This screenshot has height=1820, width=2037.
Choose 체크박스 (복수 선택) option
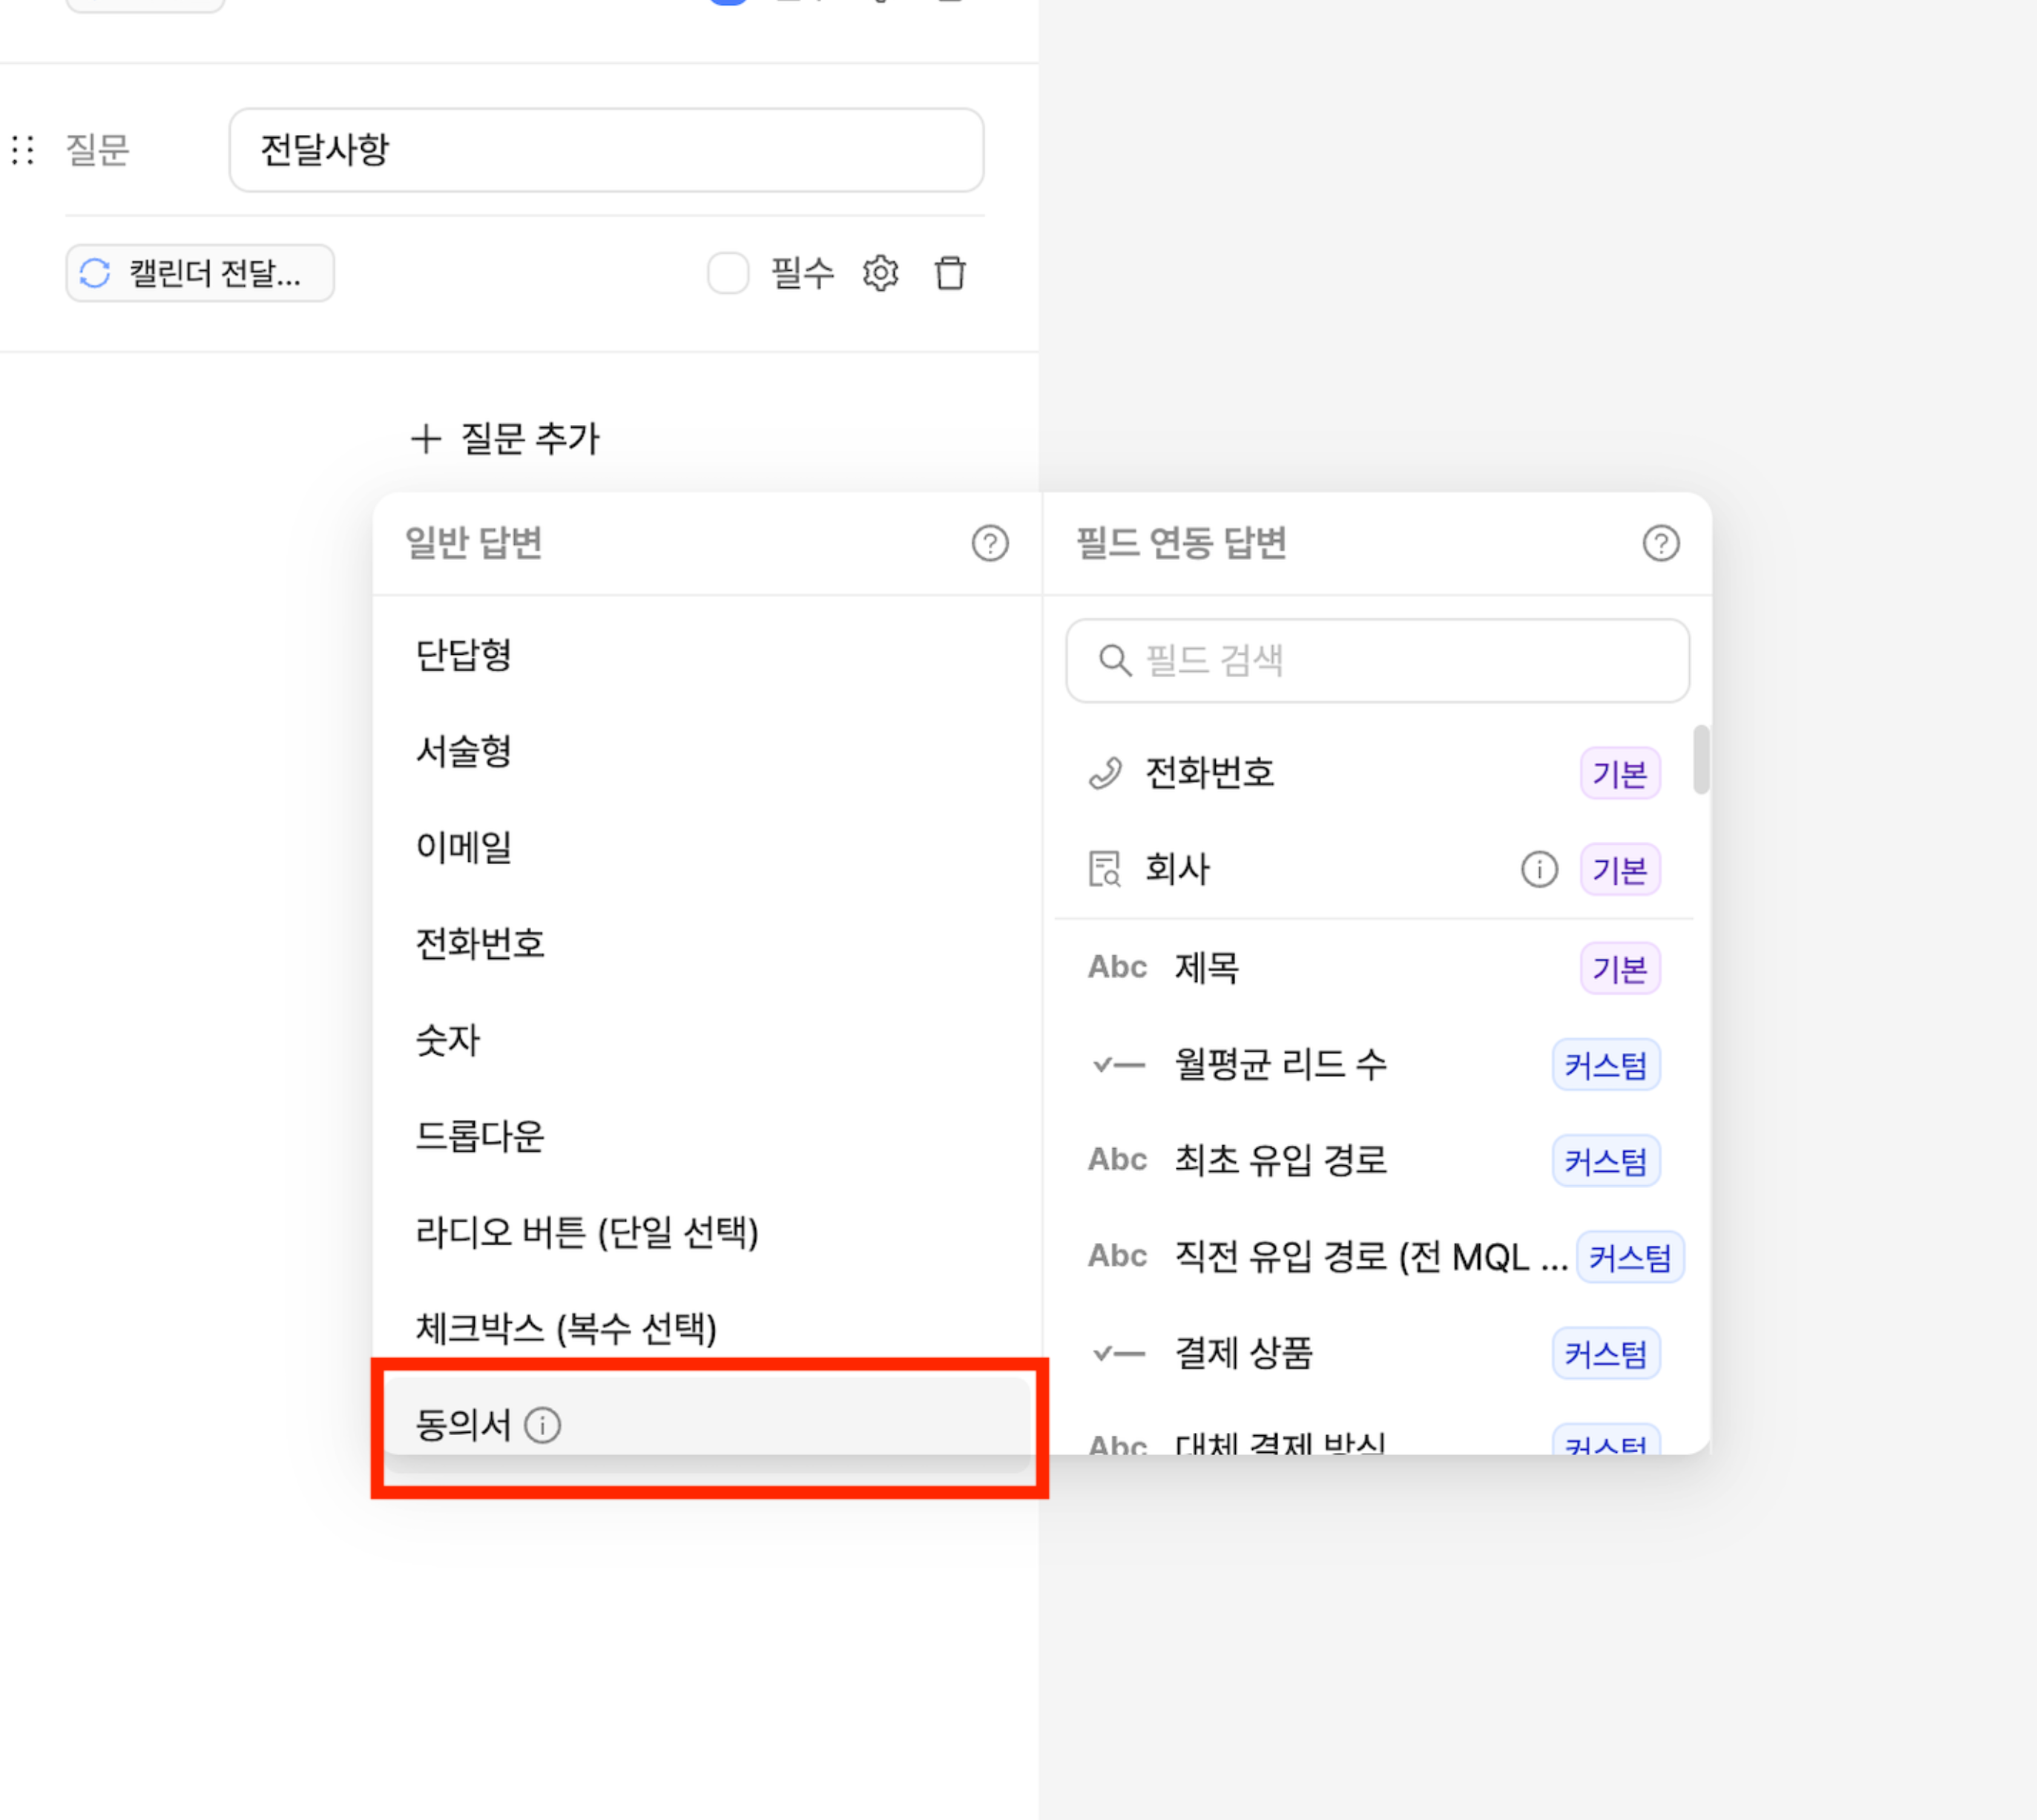[x=566, y=1328]
